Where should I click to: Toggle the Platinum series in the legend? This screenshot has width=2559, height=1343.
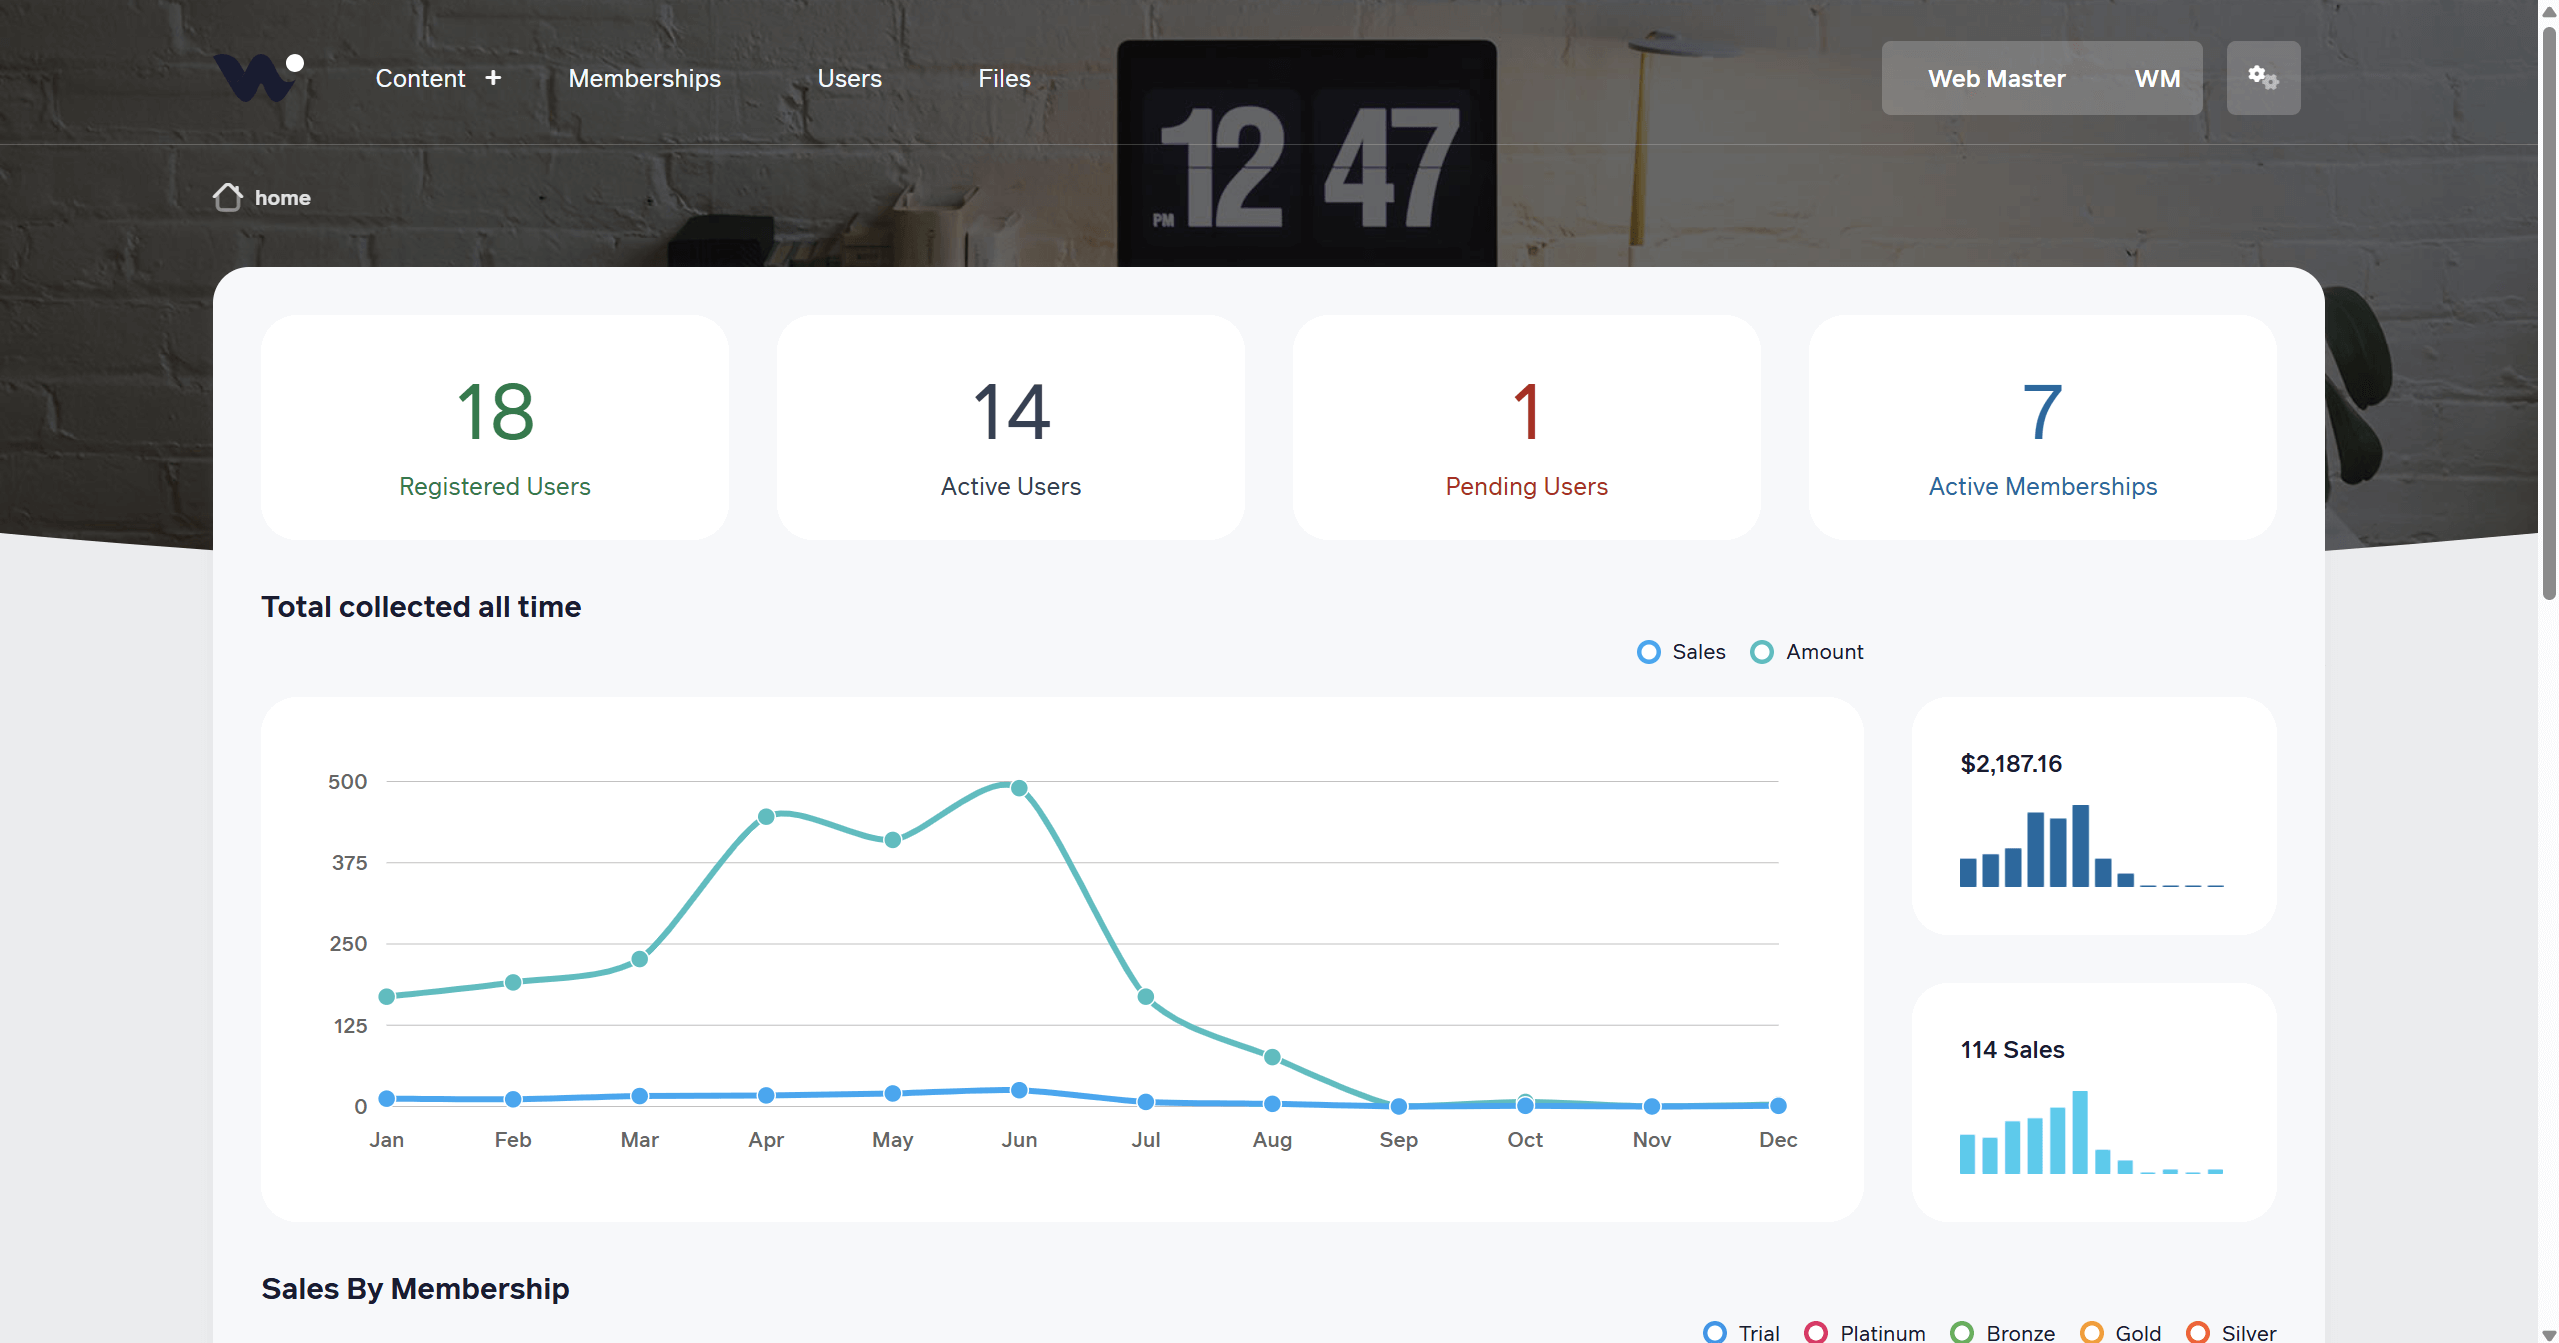pos(1817,1331)
